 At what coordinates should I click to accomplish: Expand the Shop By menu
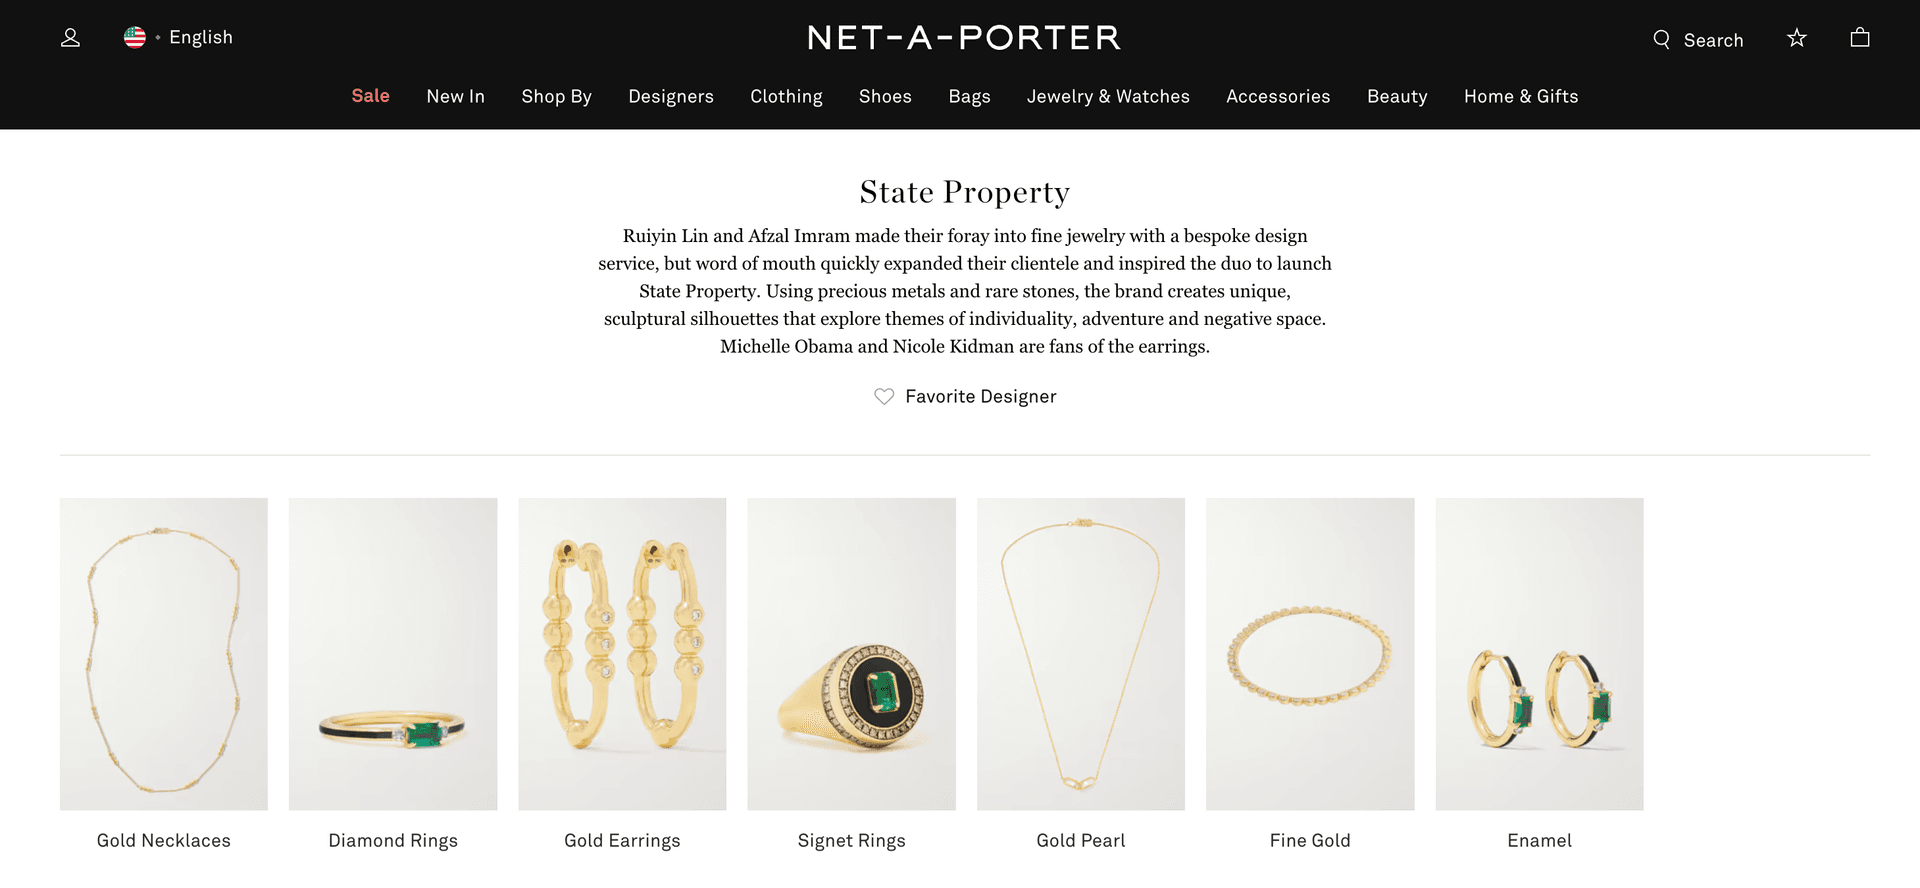tap(556, 97)
